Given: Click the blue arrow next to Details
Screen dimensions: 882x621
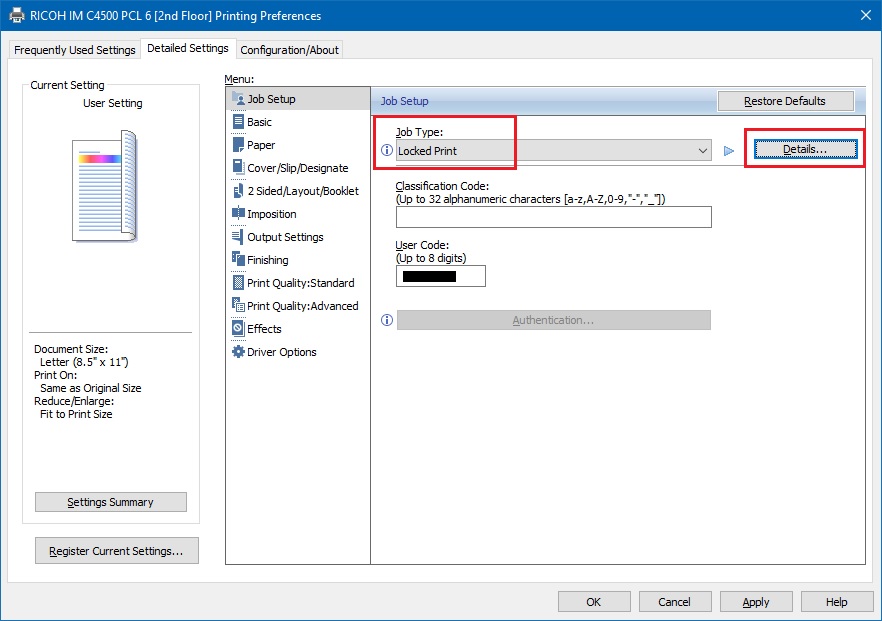Looking at the screenshot, I should click(x=729, y=151).
